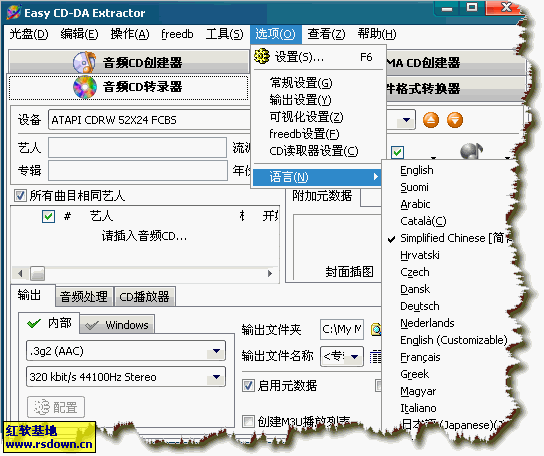The height and width of the screenshot is (456, 544).
Task: Open 常规设置(G) in the options menu
Action: click(300, 83)
